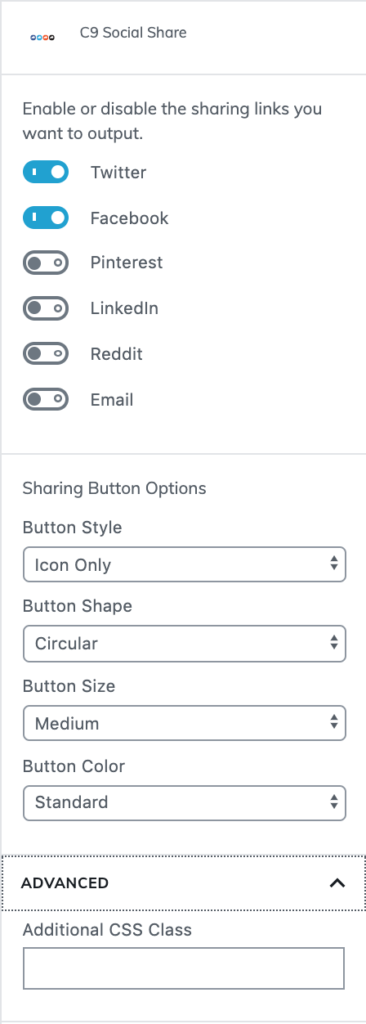
Task: Focus the Additional CSS Class field
Action: click(184, 968)
